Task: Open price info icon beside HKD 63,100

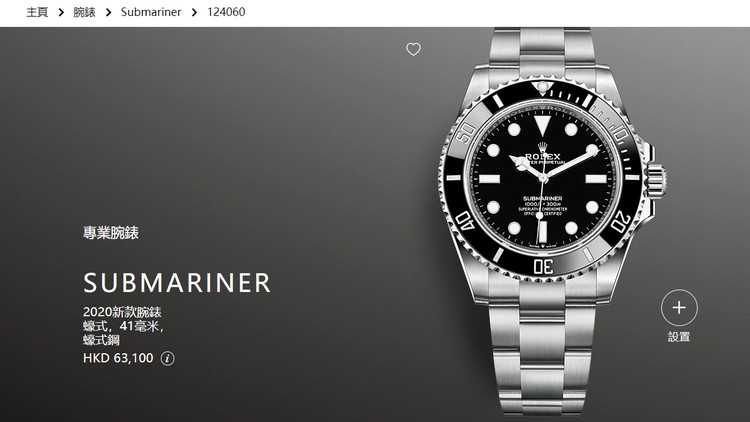Action: tap(167, 358)
